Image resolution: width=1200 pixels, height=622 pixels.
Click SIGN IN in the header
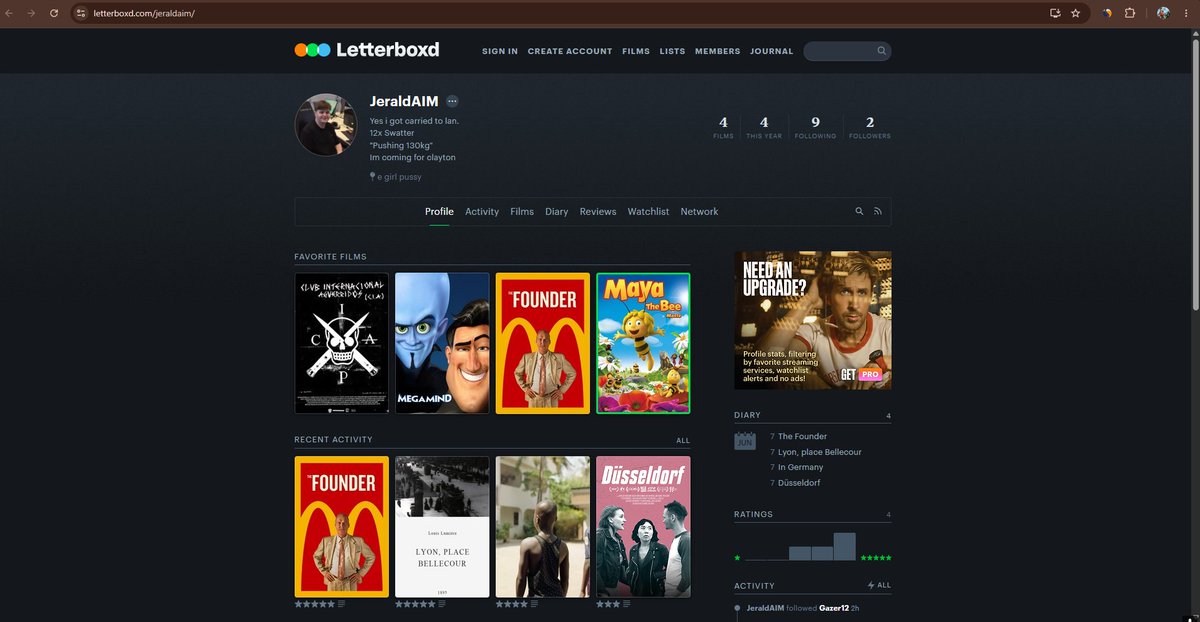pos(500,51)
